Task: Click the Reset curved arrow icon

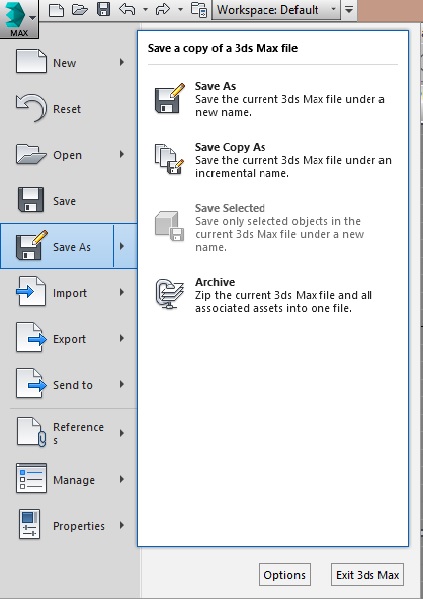Action: point(31,107)
